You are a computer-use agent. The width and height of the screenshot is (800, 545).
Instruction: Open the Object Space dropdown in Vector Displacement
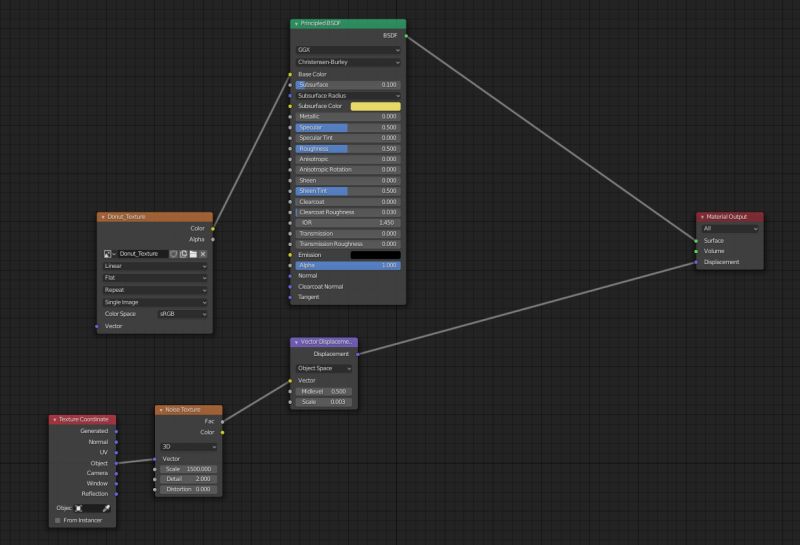pyautogui.click(x=324, y=368)
